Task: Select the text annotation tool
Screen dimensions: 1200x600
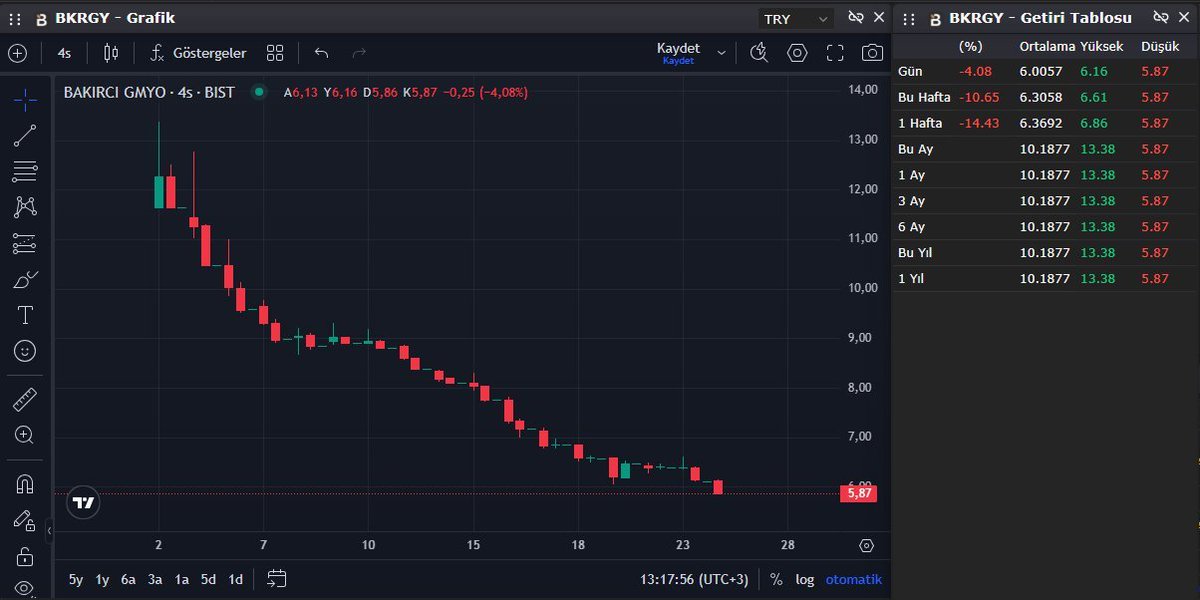Action: [25, 315]
